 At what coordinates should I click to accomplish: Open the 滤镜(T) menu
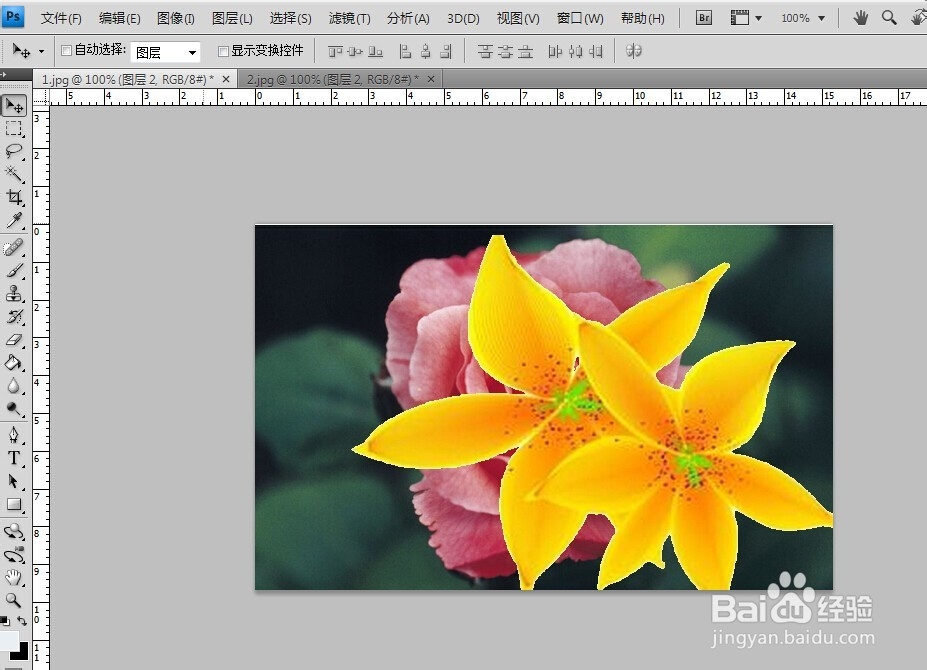349,18
